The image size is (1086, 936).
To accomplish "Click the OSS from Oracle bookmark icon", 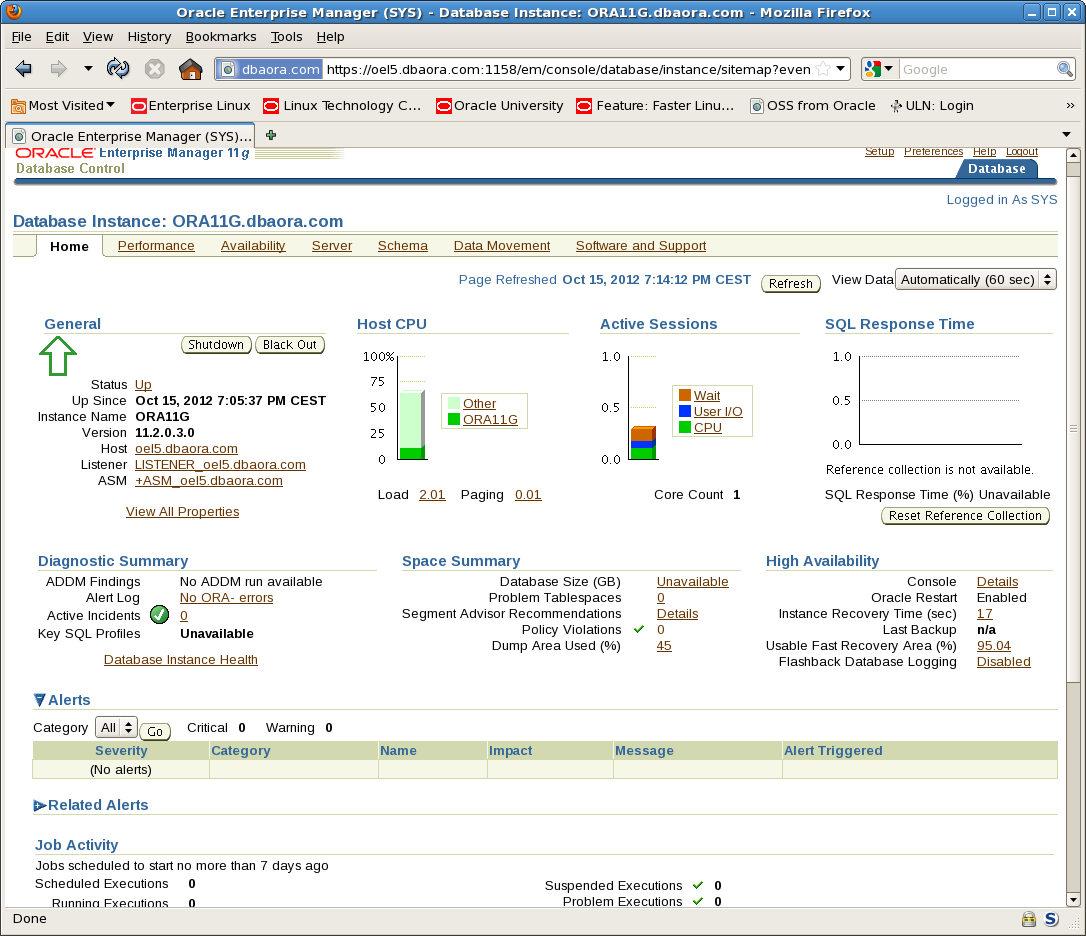I will [x=757, y=106].
